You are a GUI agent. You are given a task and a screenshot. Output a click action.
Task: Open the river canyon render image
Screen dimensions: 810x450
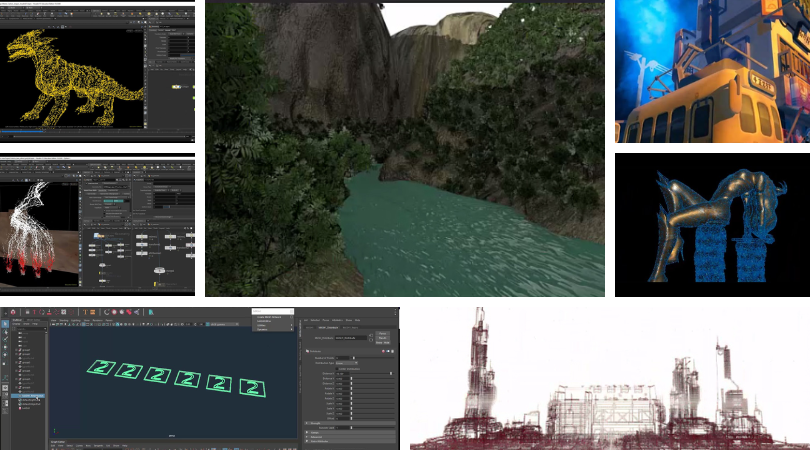point(405,148)
